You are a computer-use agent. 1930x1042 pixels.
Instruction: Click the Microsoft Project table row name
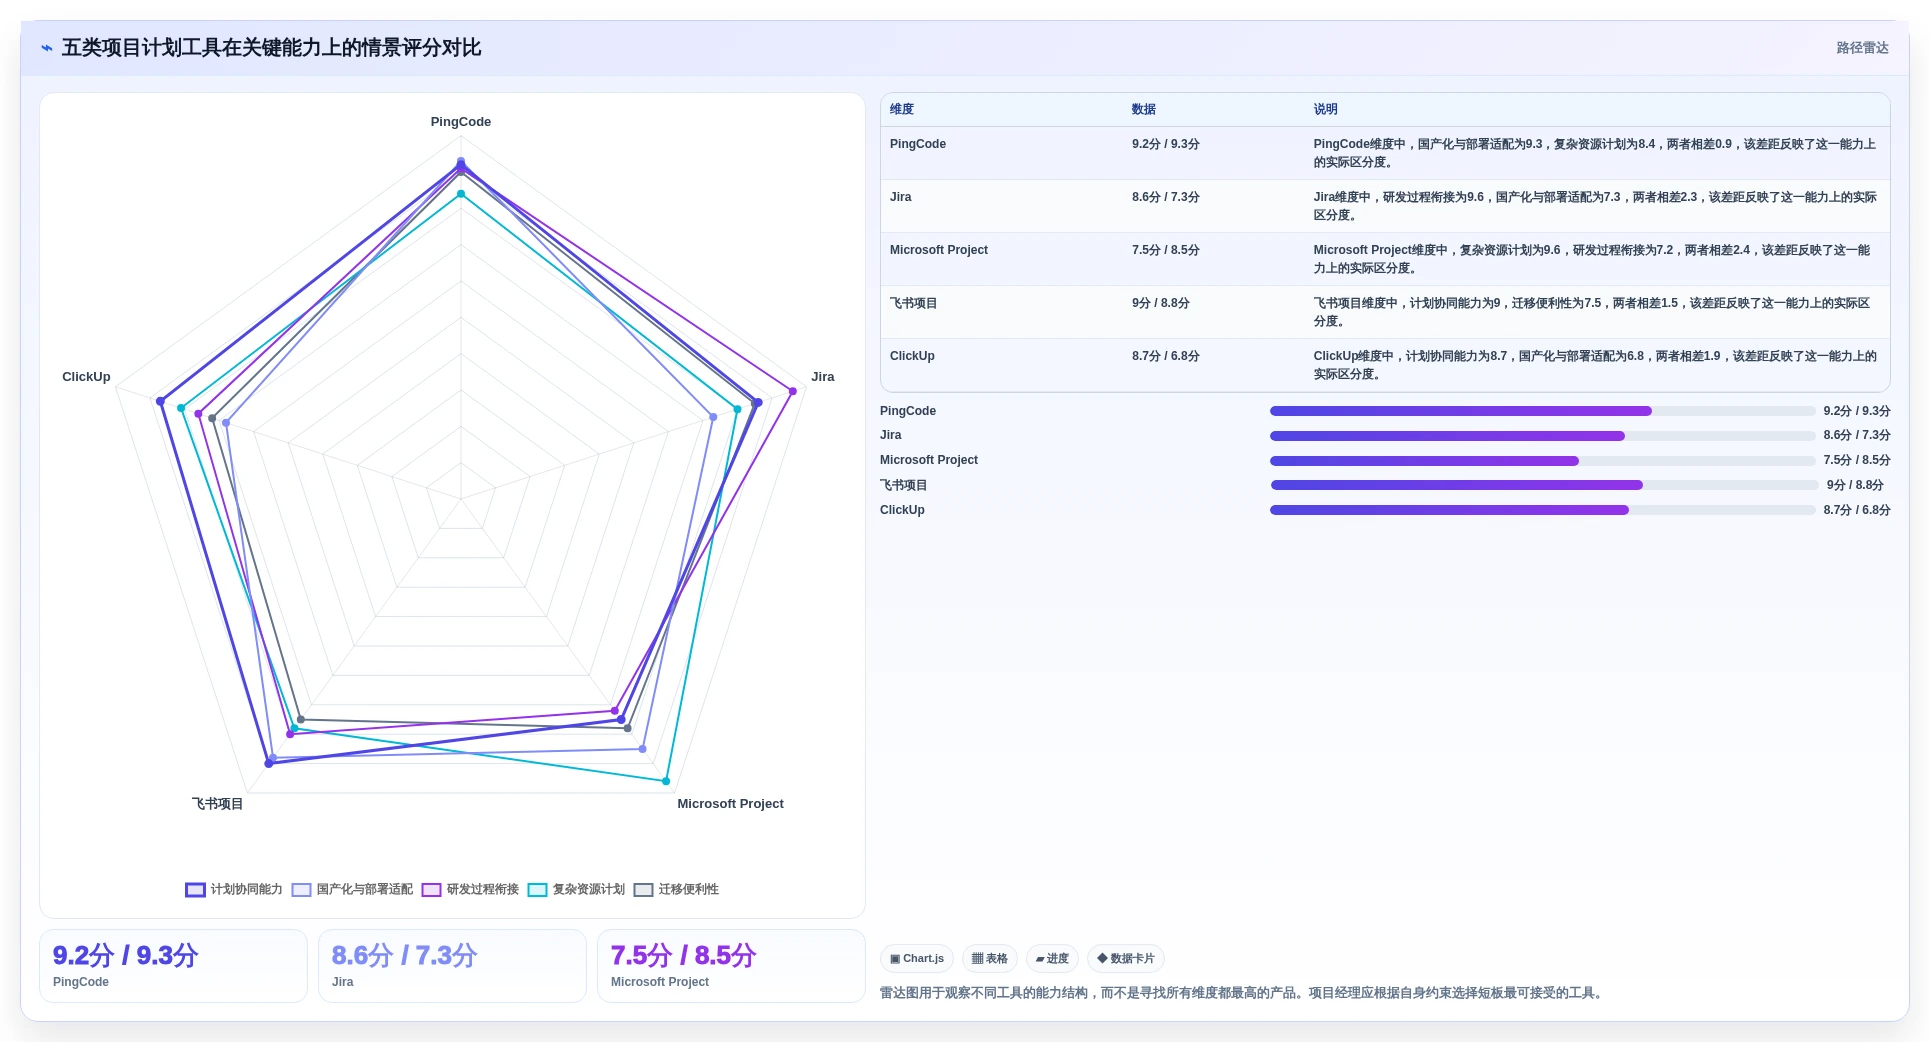point(939,250)
